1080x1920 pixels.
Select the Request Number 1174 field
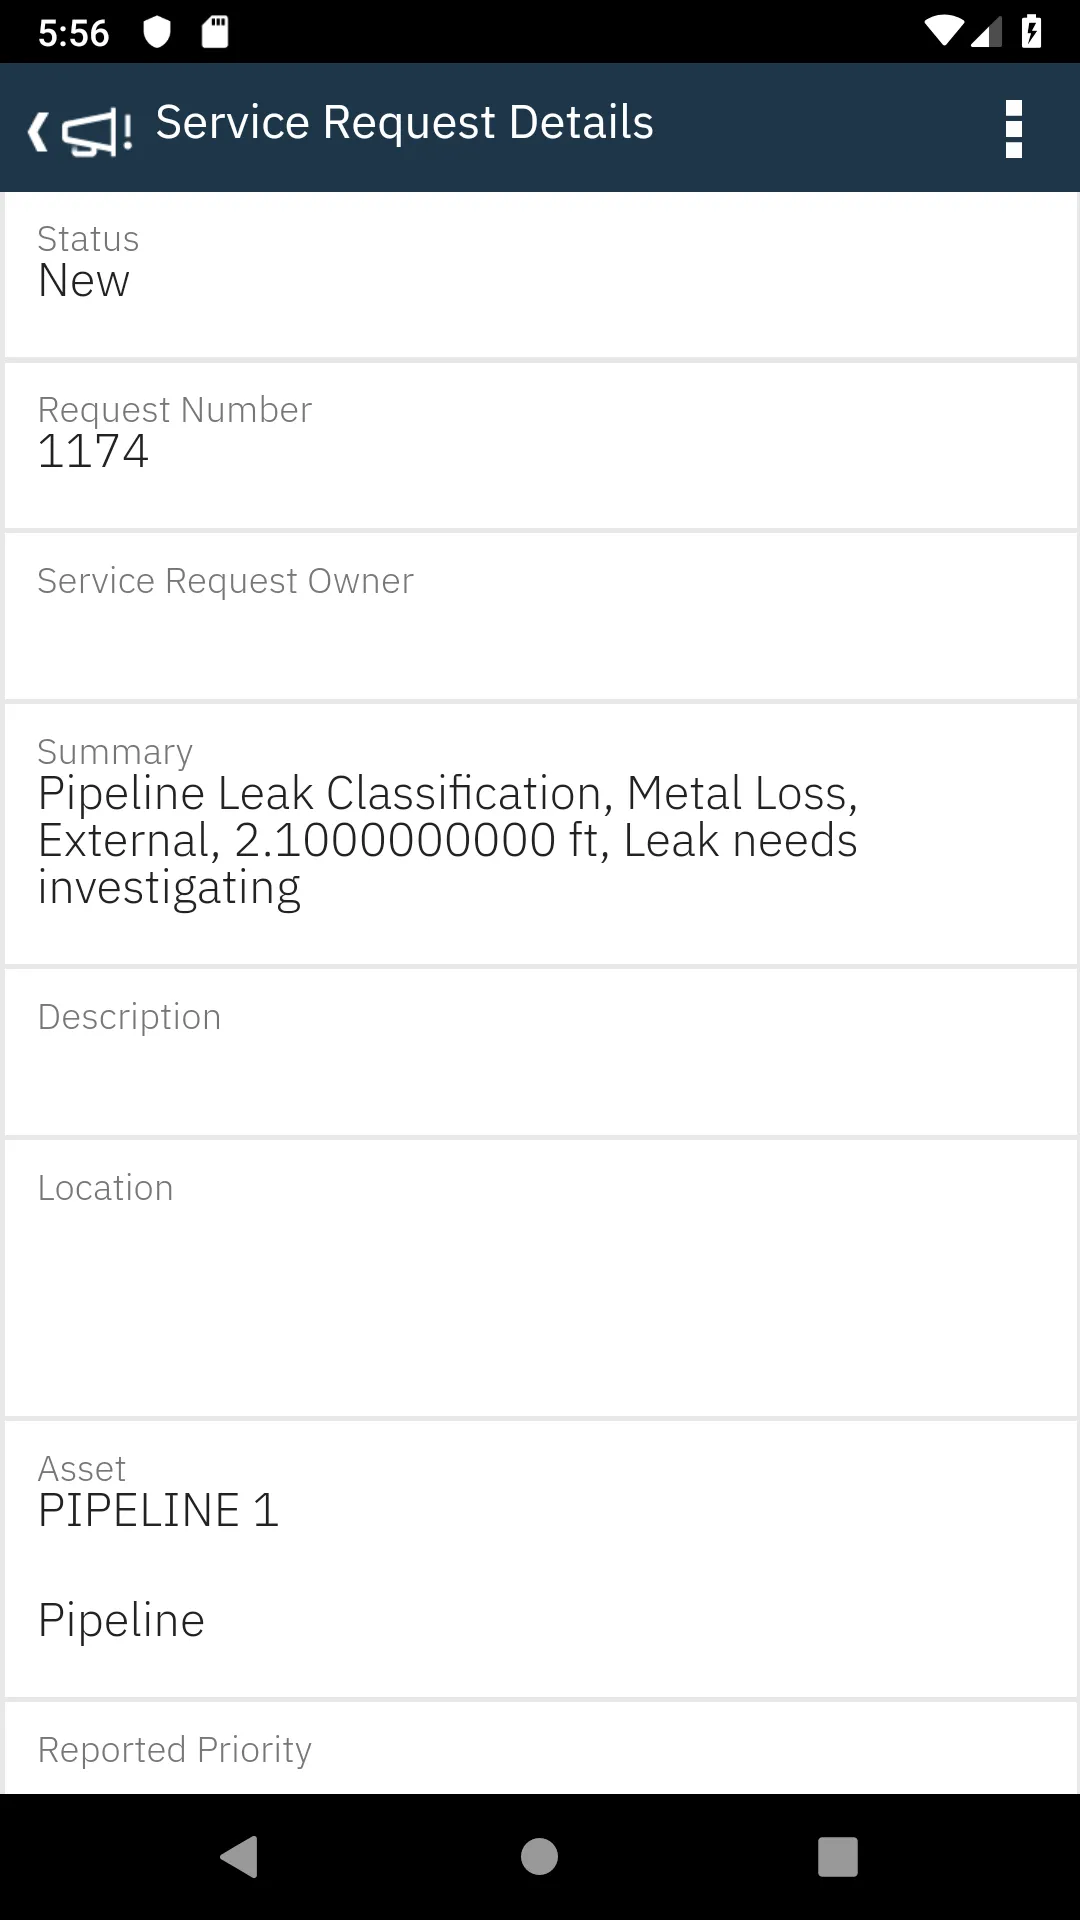click(x=540, y=445)
